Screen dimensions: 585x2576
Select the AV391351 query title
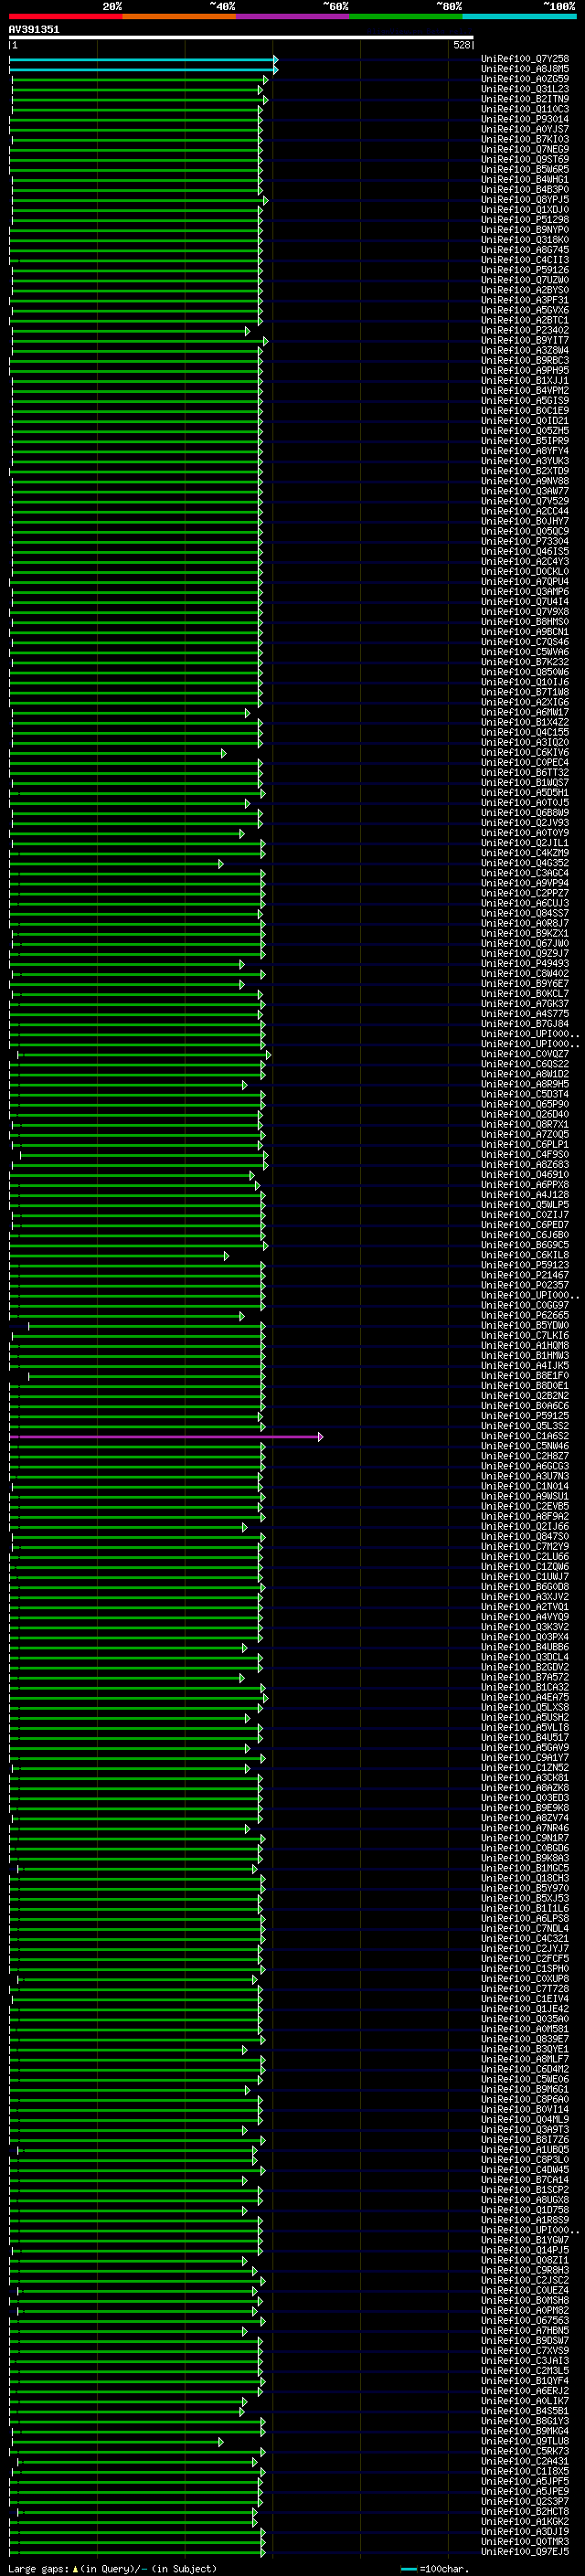click(x=34, y=29)
